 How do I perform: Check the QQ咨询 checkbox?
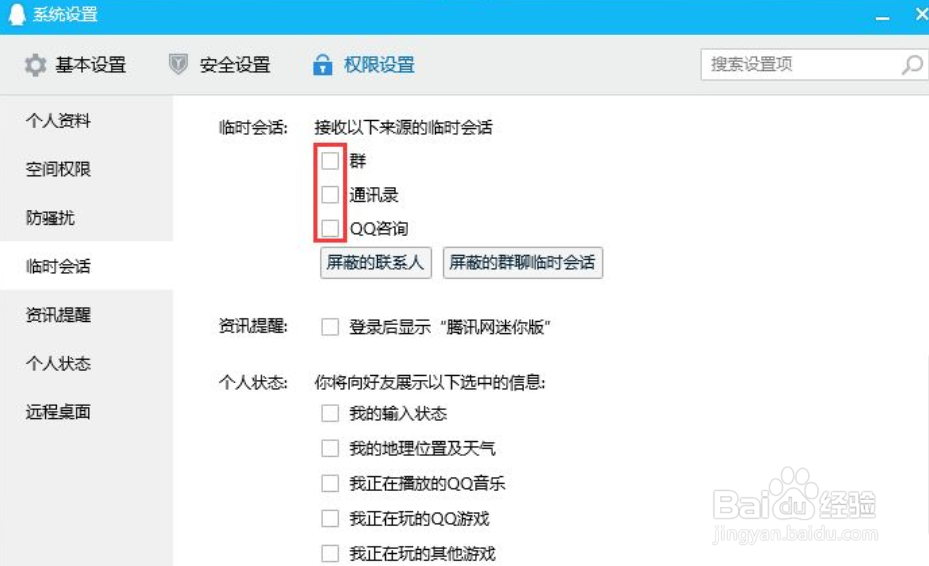tap(330, 228)
